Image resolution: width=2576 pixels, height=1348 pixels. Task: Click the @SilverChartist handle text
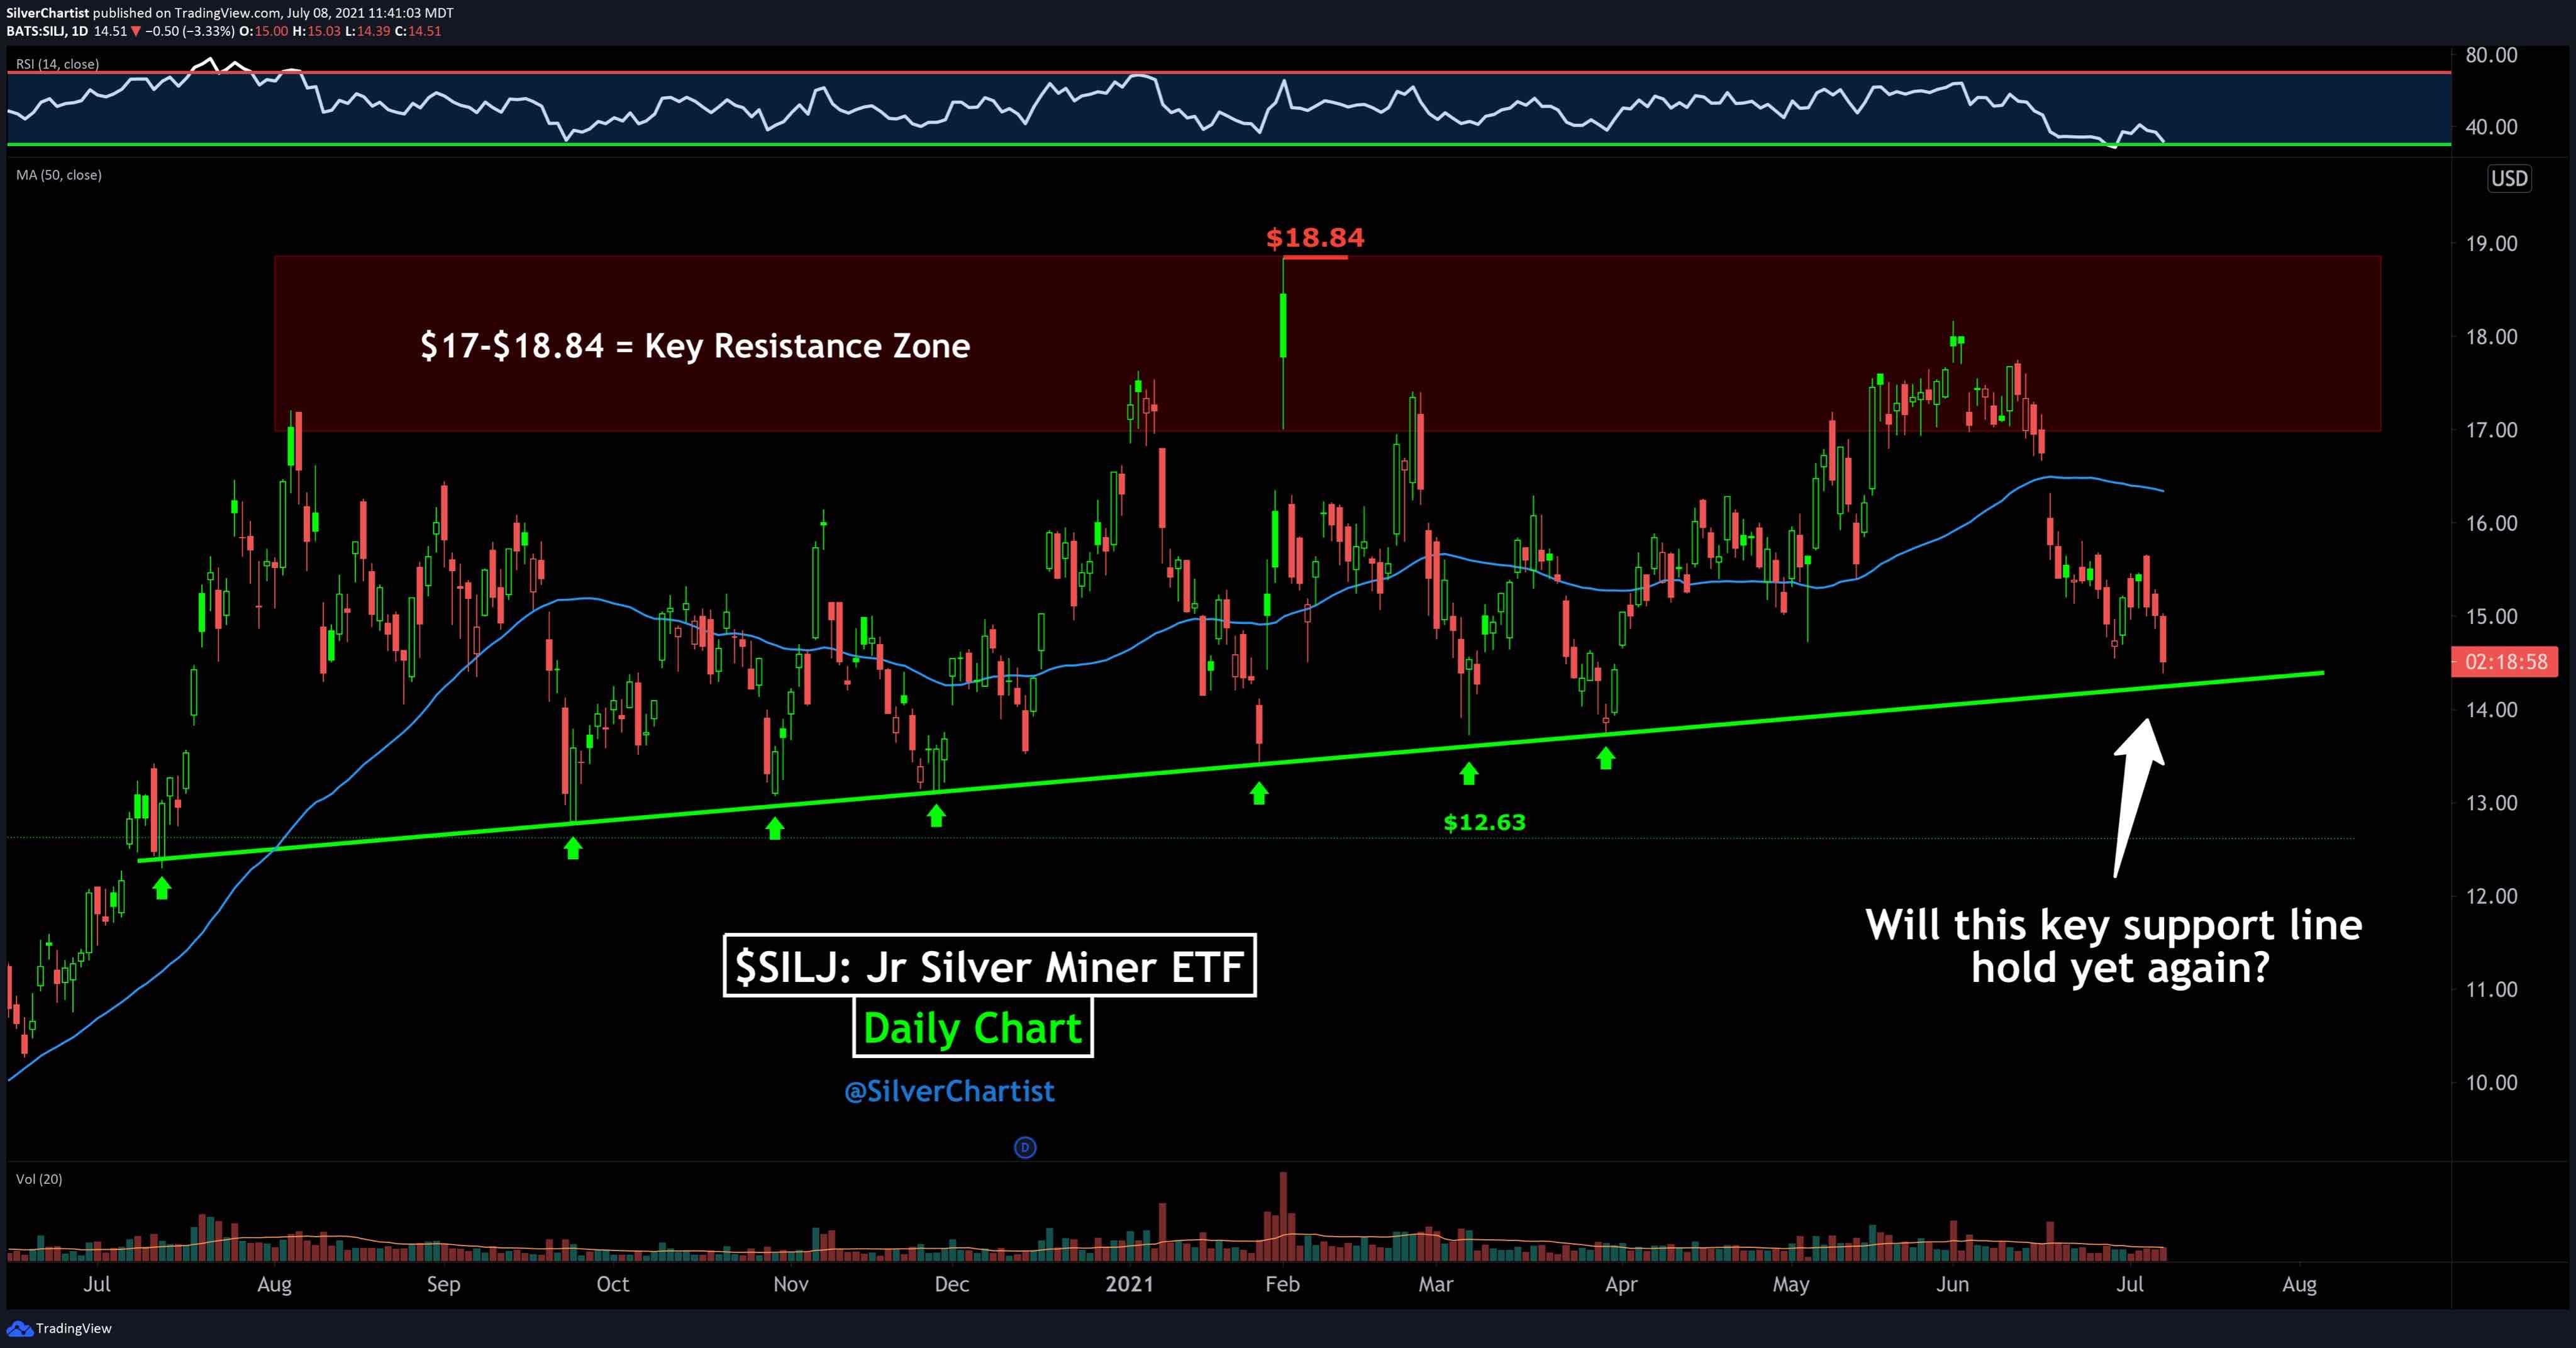click(949, 1091)
